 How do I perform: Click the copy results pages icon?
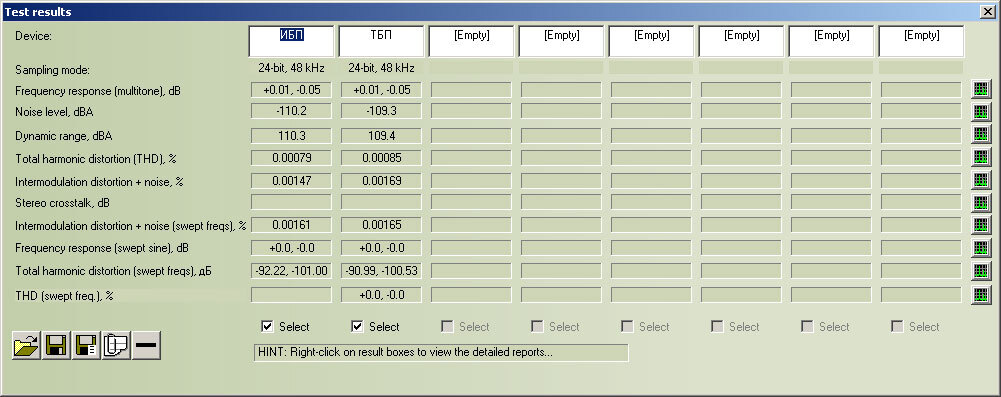tap(116, 345)
